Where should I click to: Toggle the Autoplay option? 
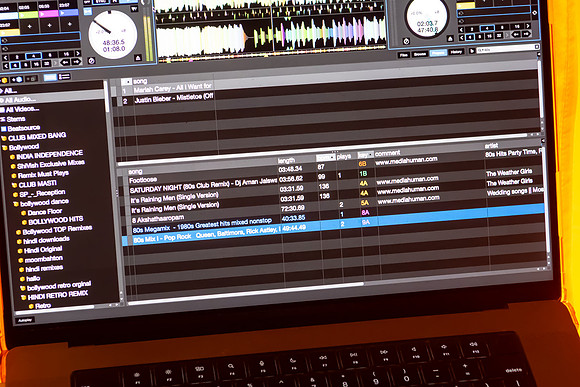pos(25,320)
